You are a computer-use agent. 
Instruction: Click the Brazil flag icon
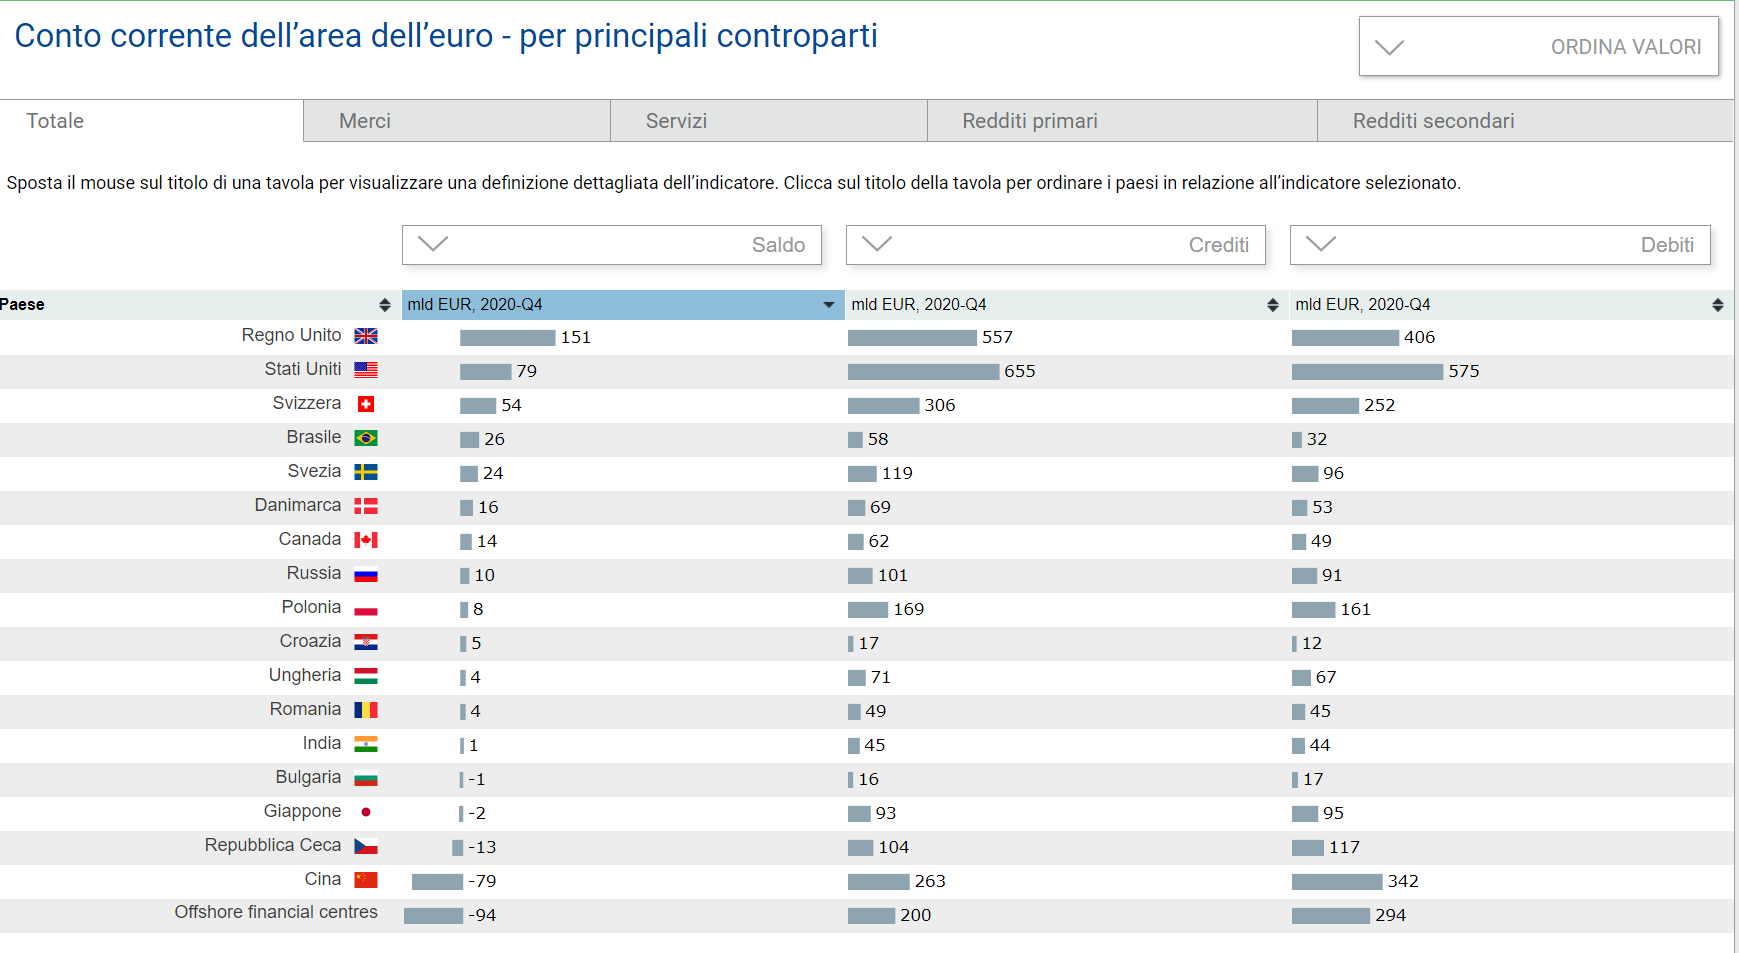pyautogui.click(x=366, y=438)
